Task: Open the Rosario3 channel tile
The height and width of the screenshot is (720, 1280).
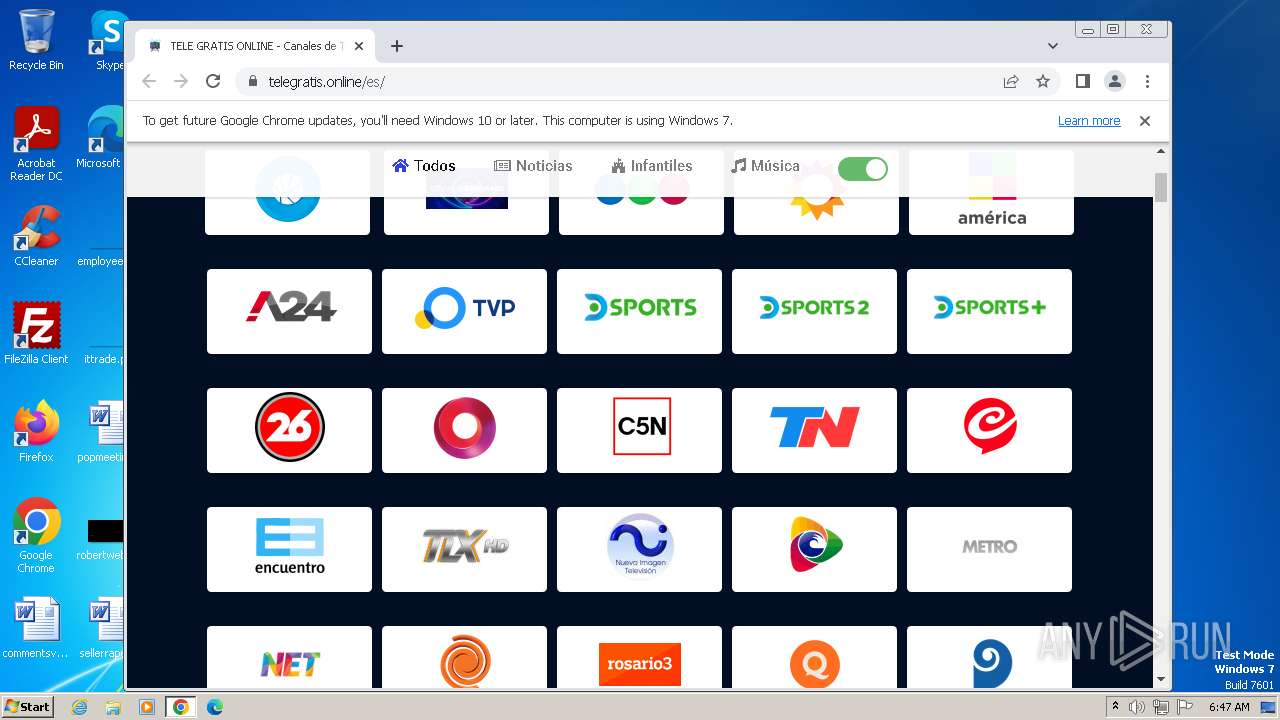Action: [639, 657]
